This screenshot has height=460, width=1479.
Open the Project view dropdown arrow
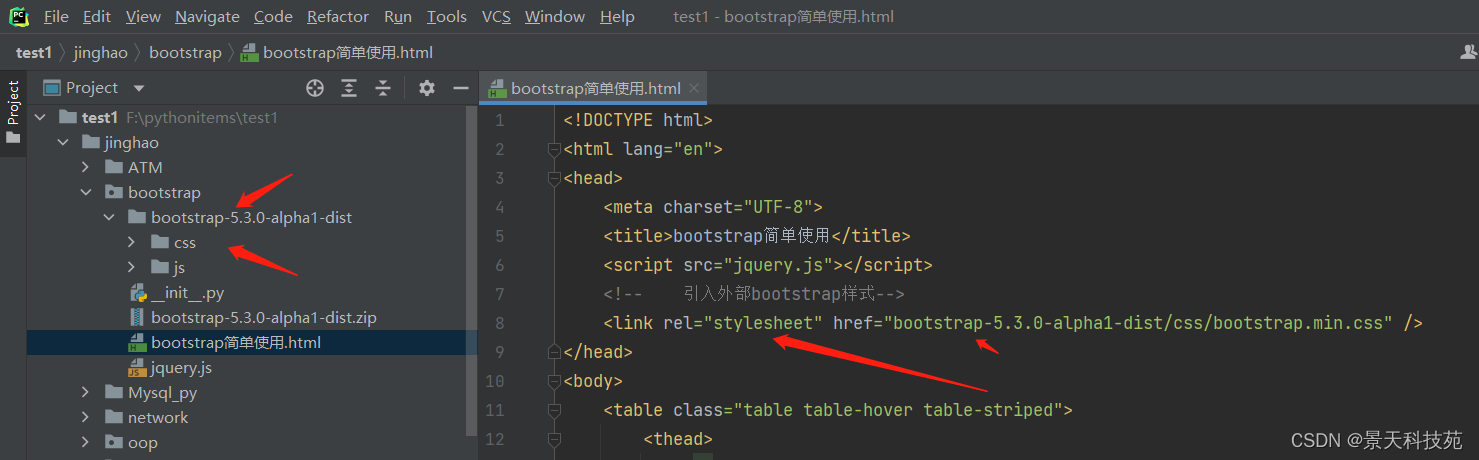coord(139,88)
